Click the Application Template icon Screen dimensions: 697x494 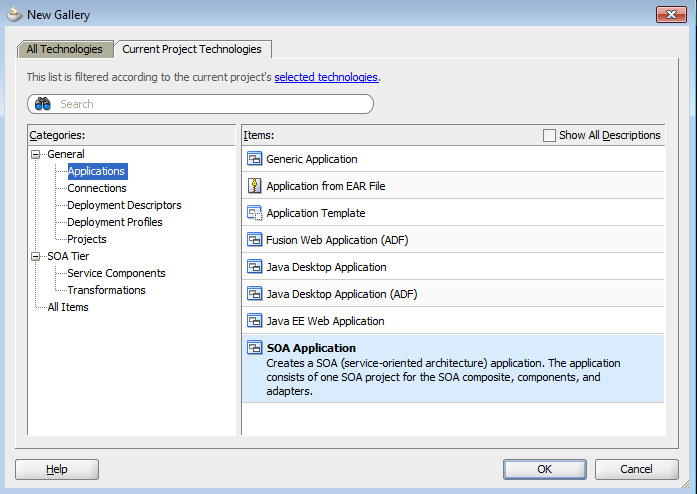[x=254, y=213]
